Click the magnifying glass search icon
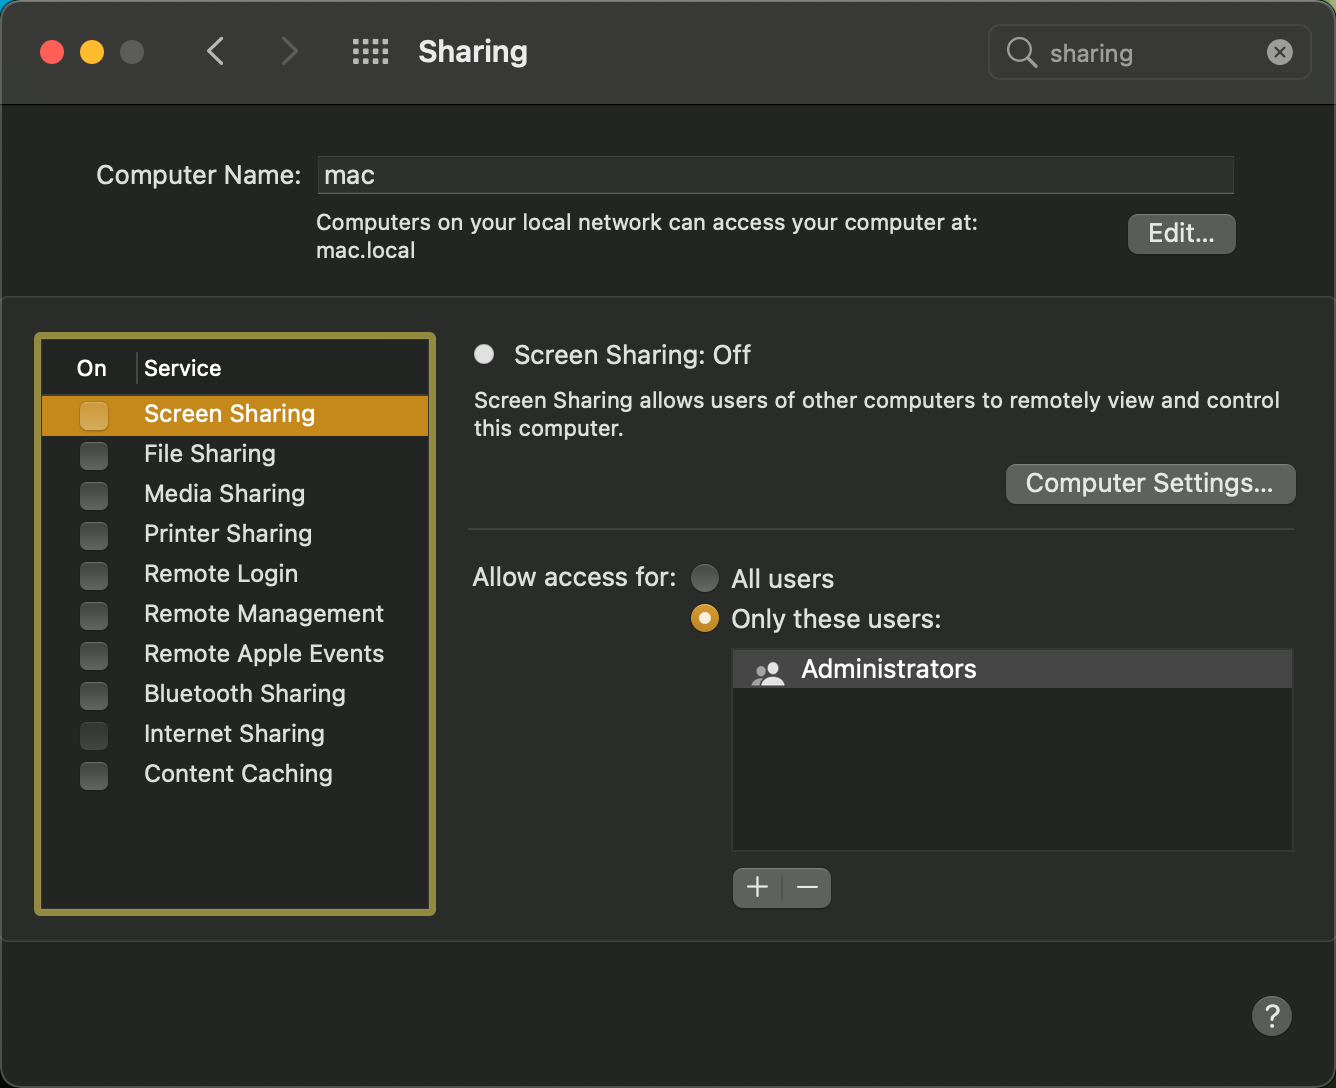 point(1021,52)
